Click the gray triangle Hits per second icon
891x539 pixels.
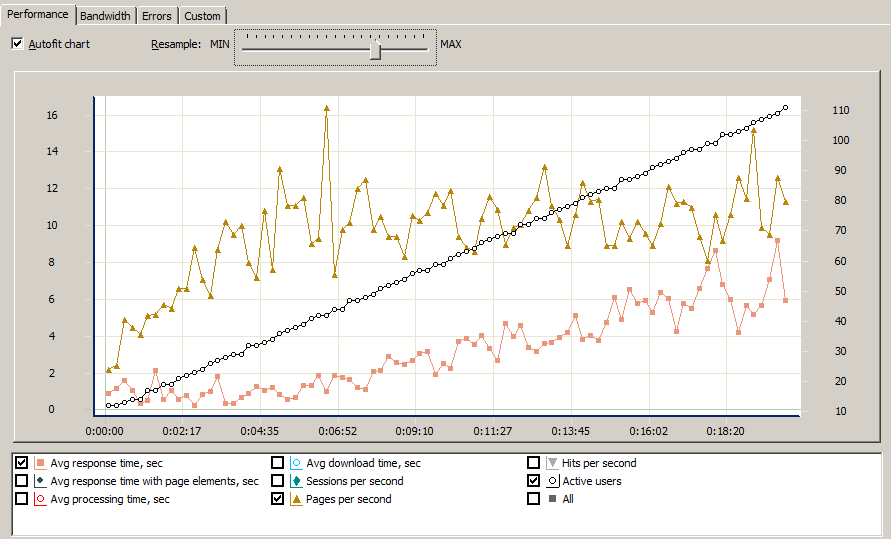pos(552,463)
